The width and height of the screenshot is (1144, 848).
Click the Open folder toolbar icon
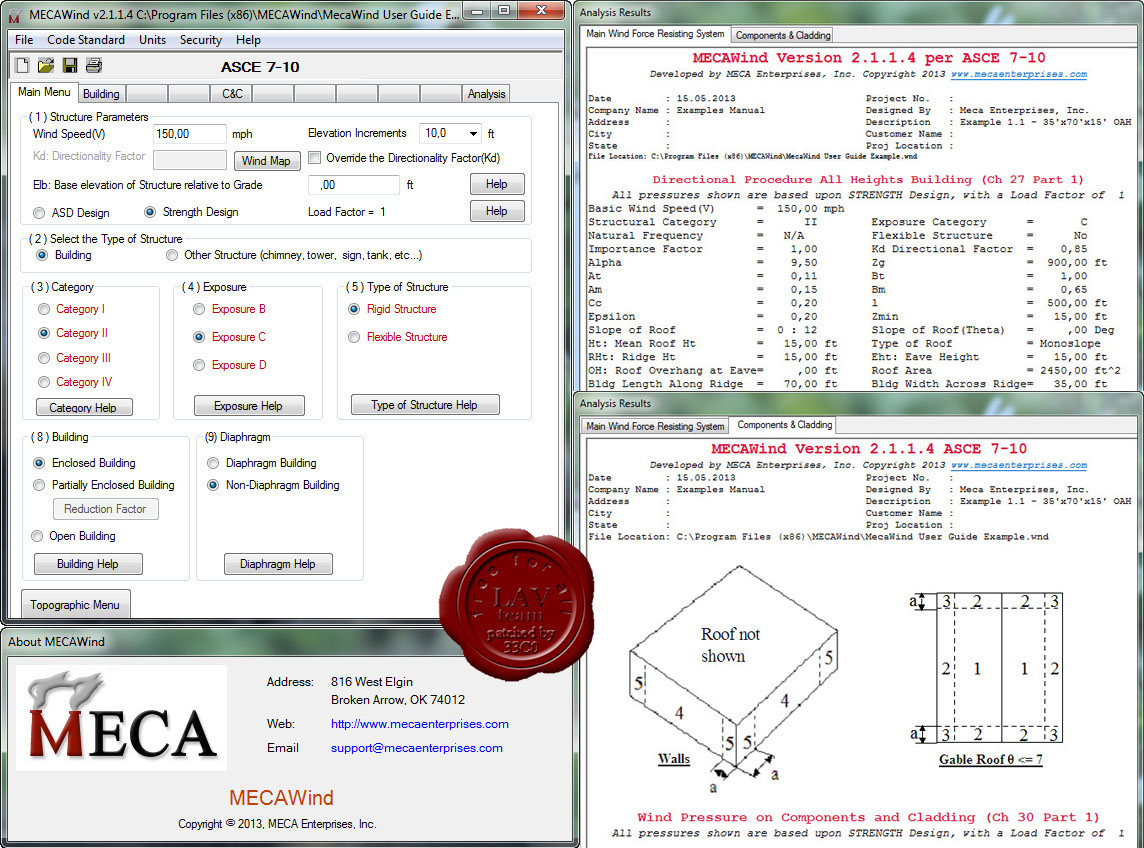click(46, 66)
